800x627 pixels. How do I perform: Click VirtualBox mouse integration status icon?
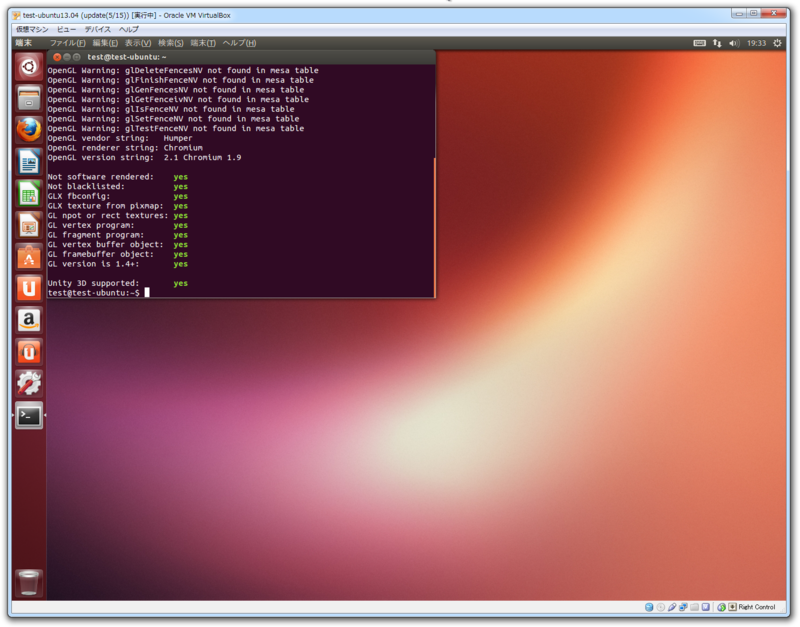coord(721,607)
